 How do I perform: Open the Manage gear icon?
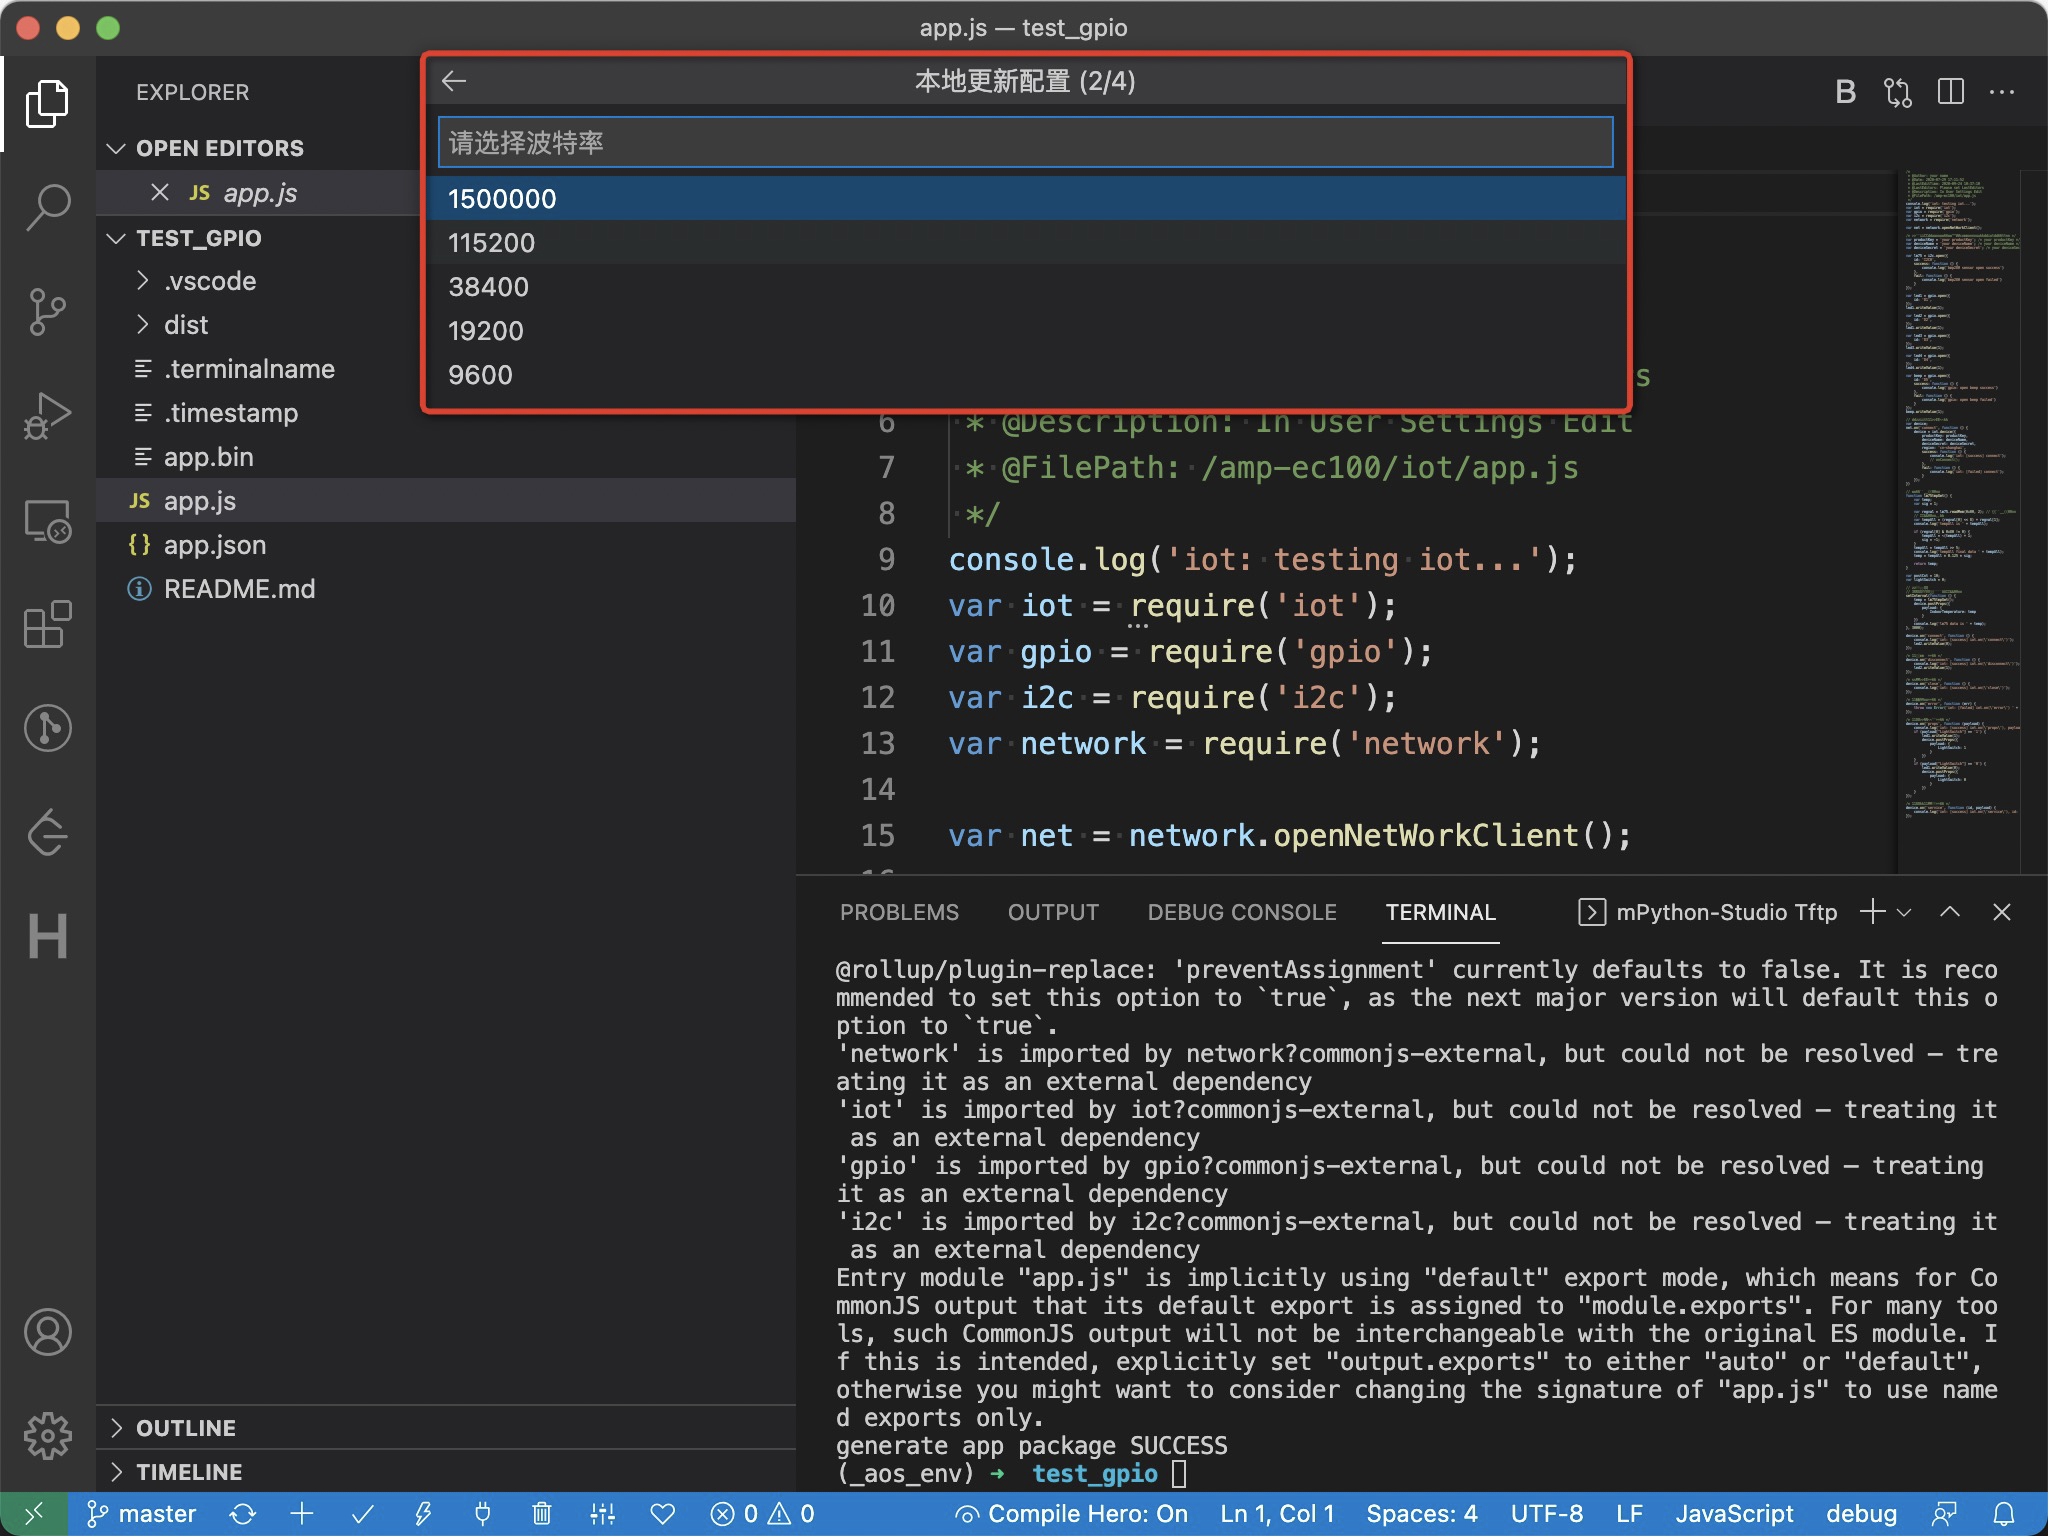[47, 1436]
